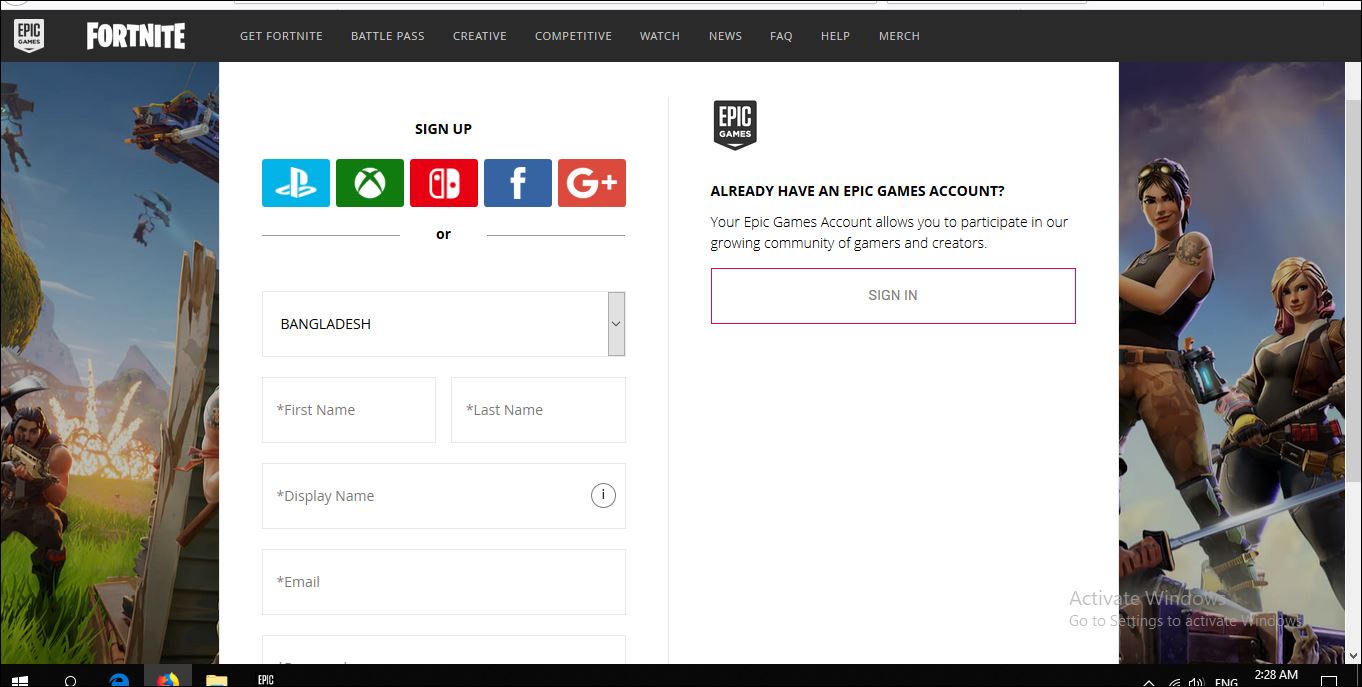Click the Sign In button
Image resolution: width=1362 pixels, height=687 pixels.
click(x=893, y=295)
